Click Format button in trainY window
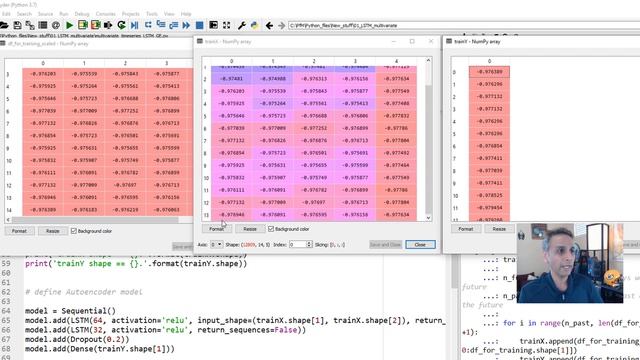Viewport: 640px width, 360px height. click(x=466, y=229)
